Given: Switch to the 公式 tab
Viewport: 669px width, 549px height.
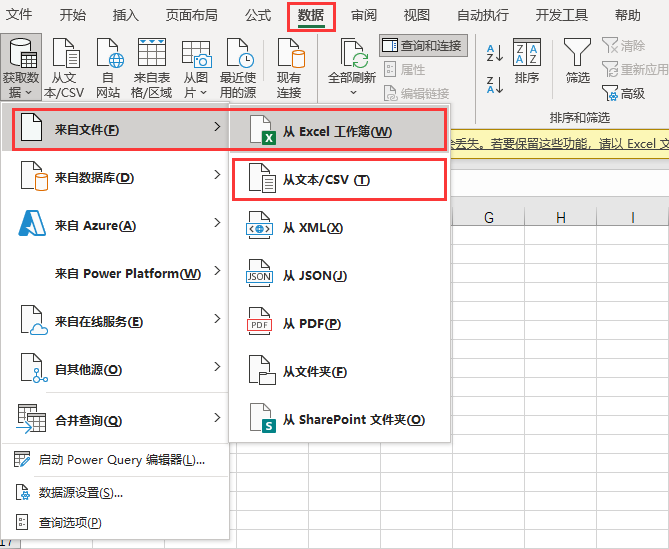Looking at the screenshot, I should coord(258,15).
